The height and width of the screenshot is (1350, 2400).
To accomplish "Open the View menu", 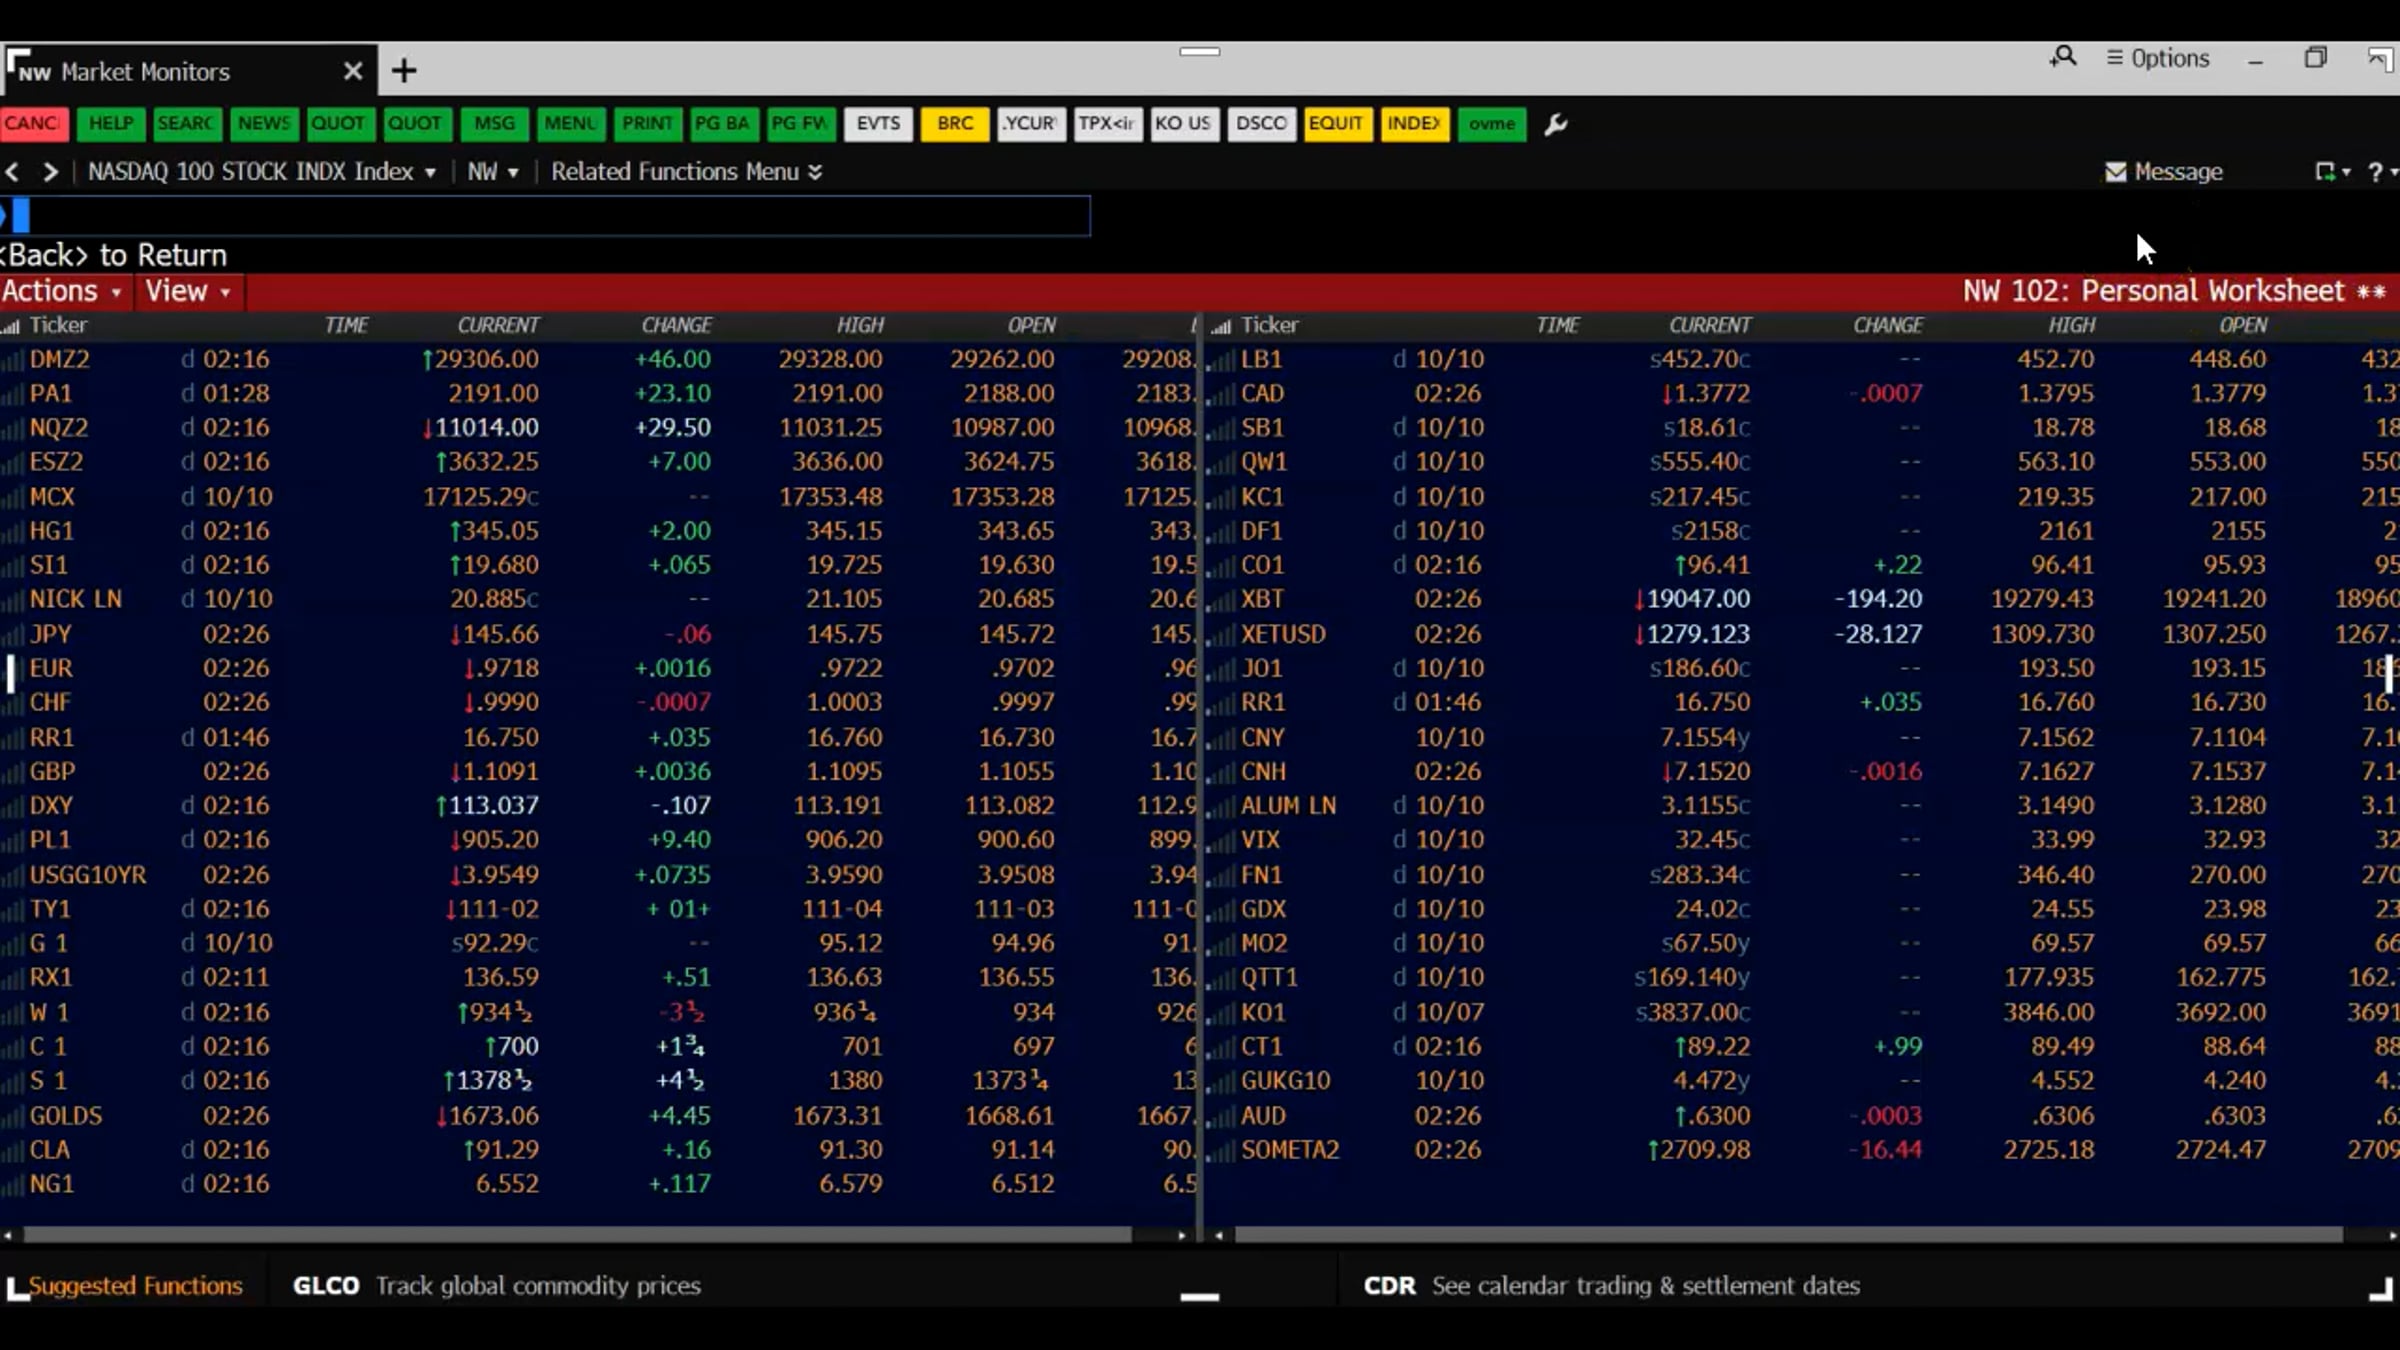I will (187, 291).
